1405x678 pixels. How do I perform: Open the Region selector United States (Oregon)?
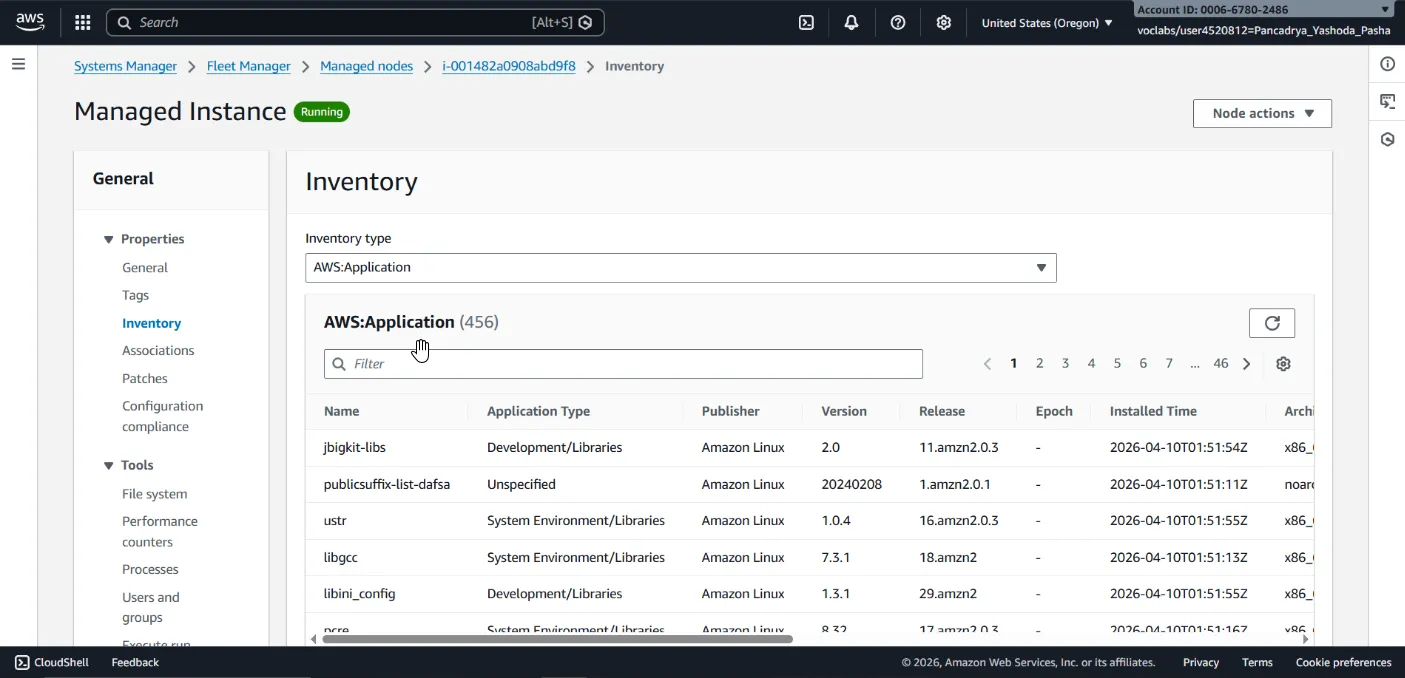tap(1047, 22)
